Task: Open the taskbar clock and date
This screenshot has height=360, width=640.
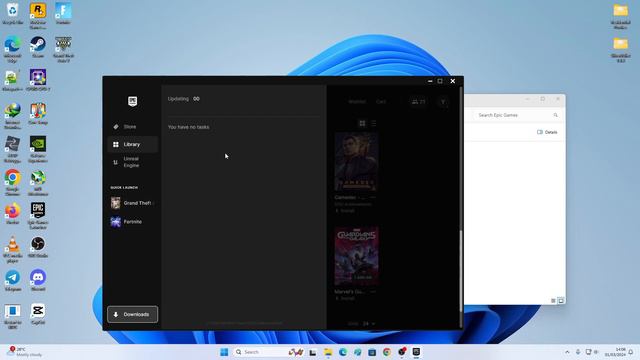Action: click(615, 352)
